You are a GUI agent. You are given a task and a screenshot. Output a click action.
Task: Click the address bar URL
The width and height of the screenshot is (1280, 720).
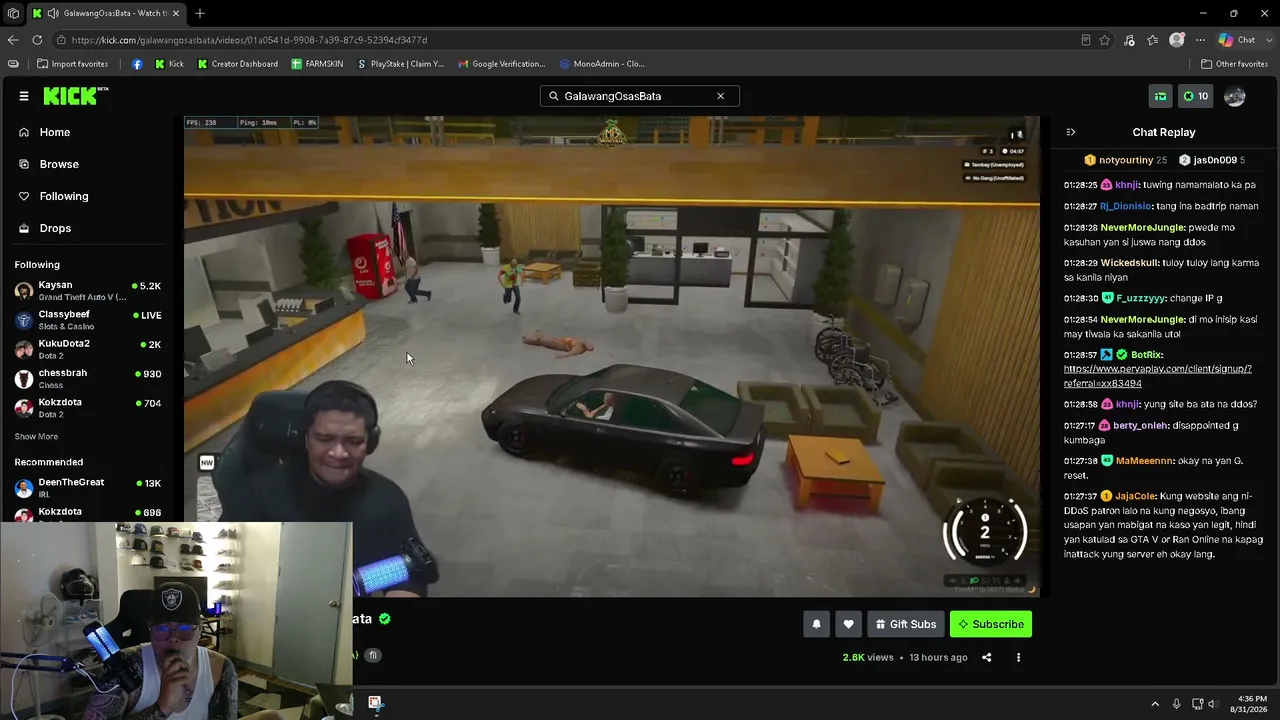click(x=249, y=40)
